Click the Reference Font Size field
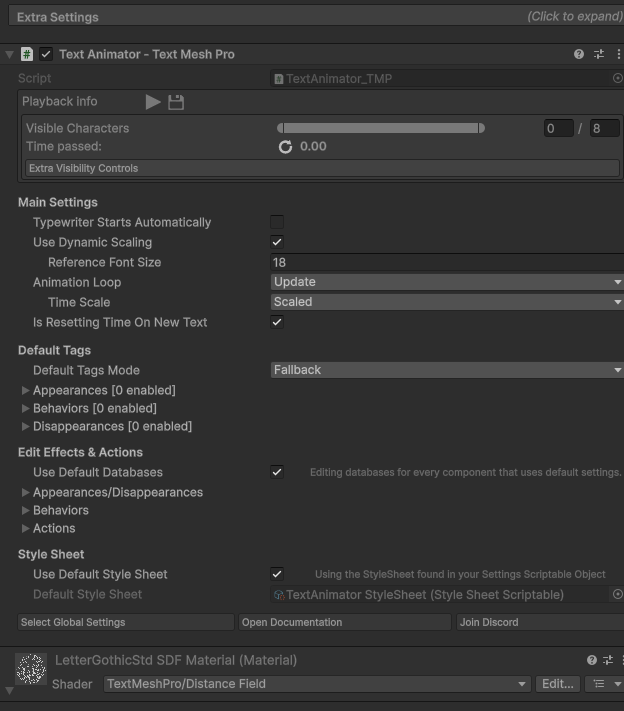This screenshot has height=711, width=624. click(447, 262)
